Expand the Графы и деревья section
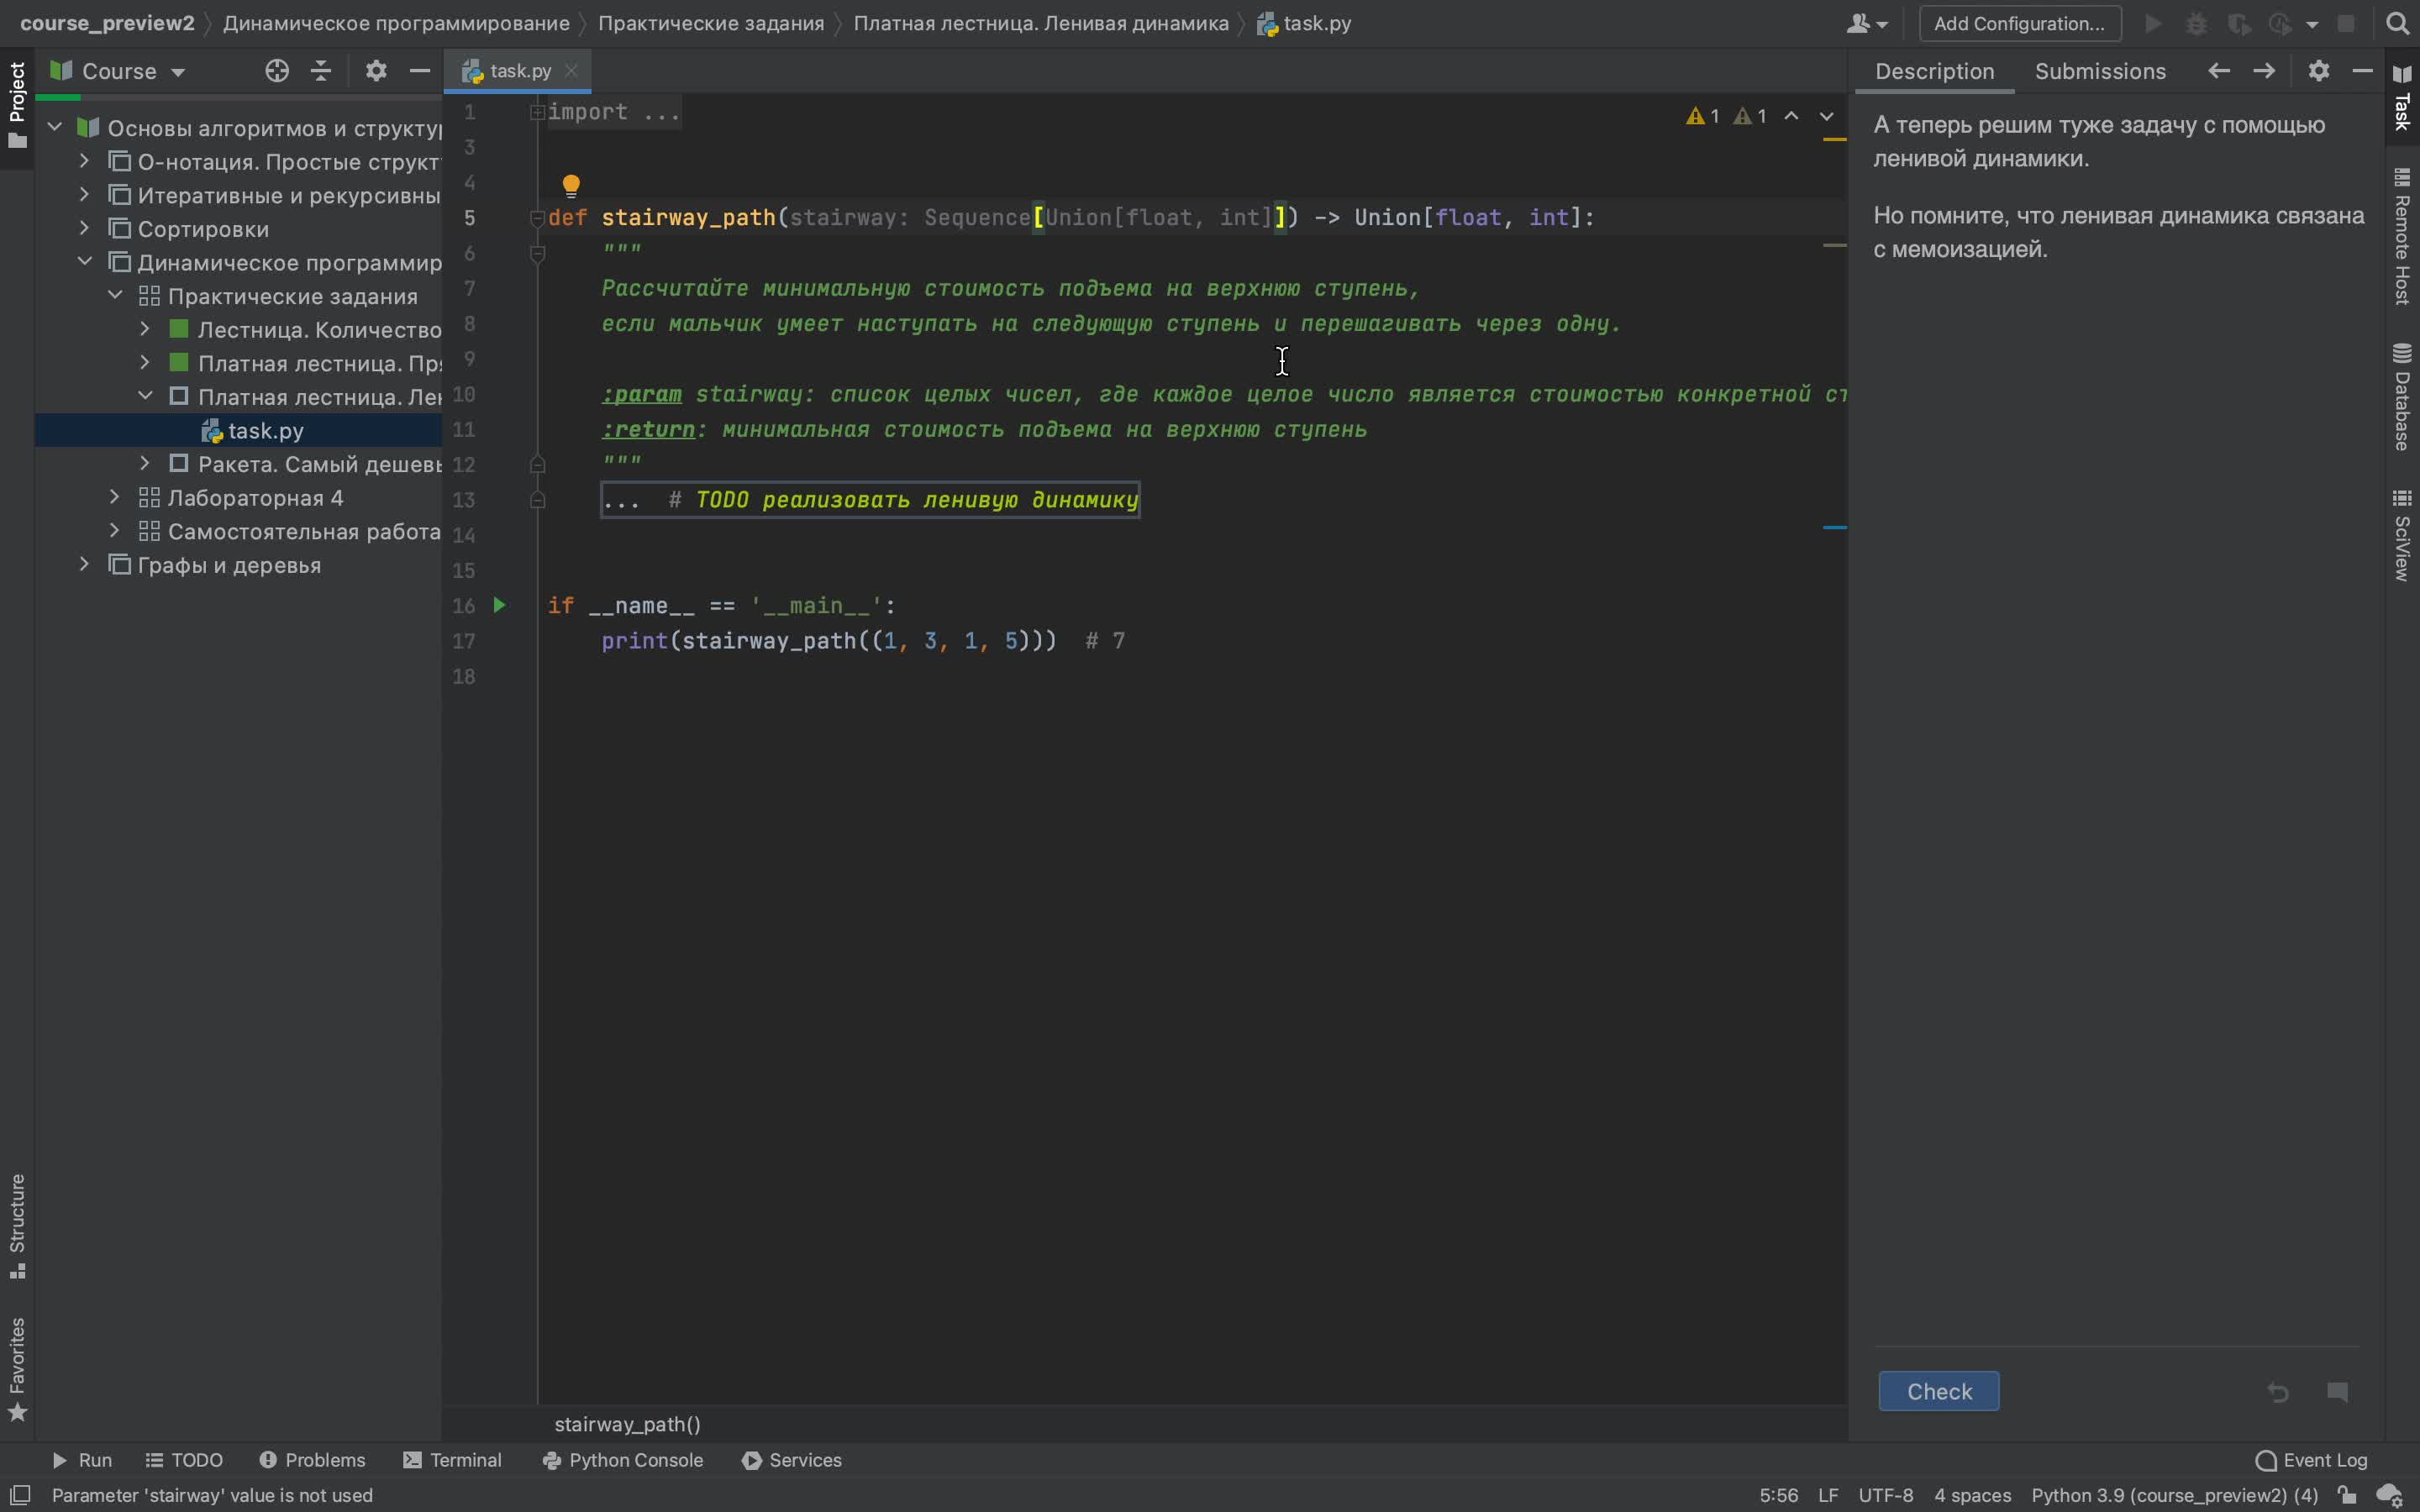Image resolution: width=2420 pixels, height=1512 pixels. tap(85, 564)
